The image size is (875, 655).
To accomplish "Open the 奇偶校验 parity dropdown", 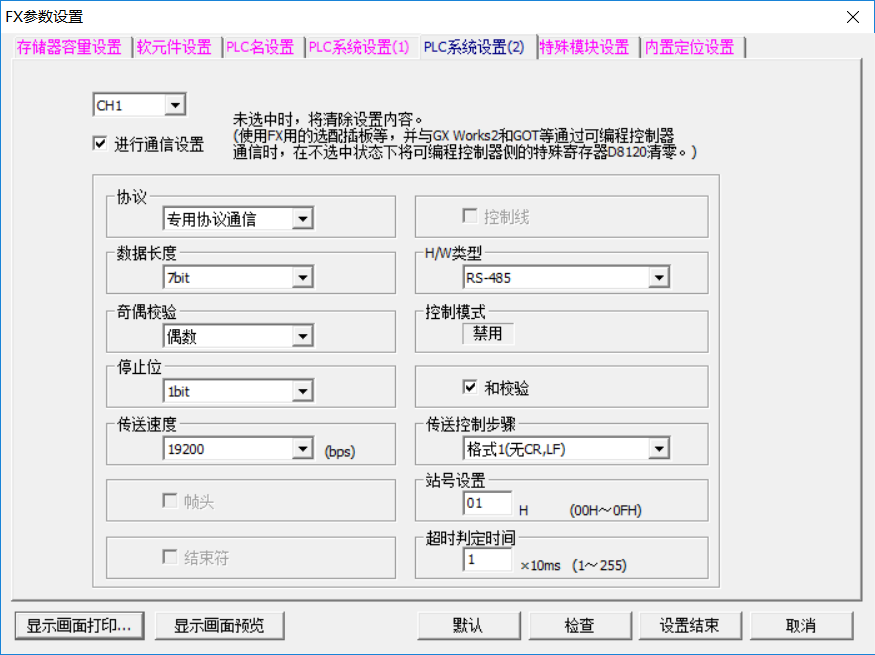I will (x=302, y=337).
